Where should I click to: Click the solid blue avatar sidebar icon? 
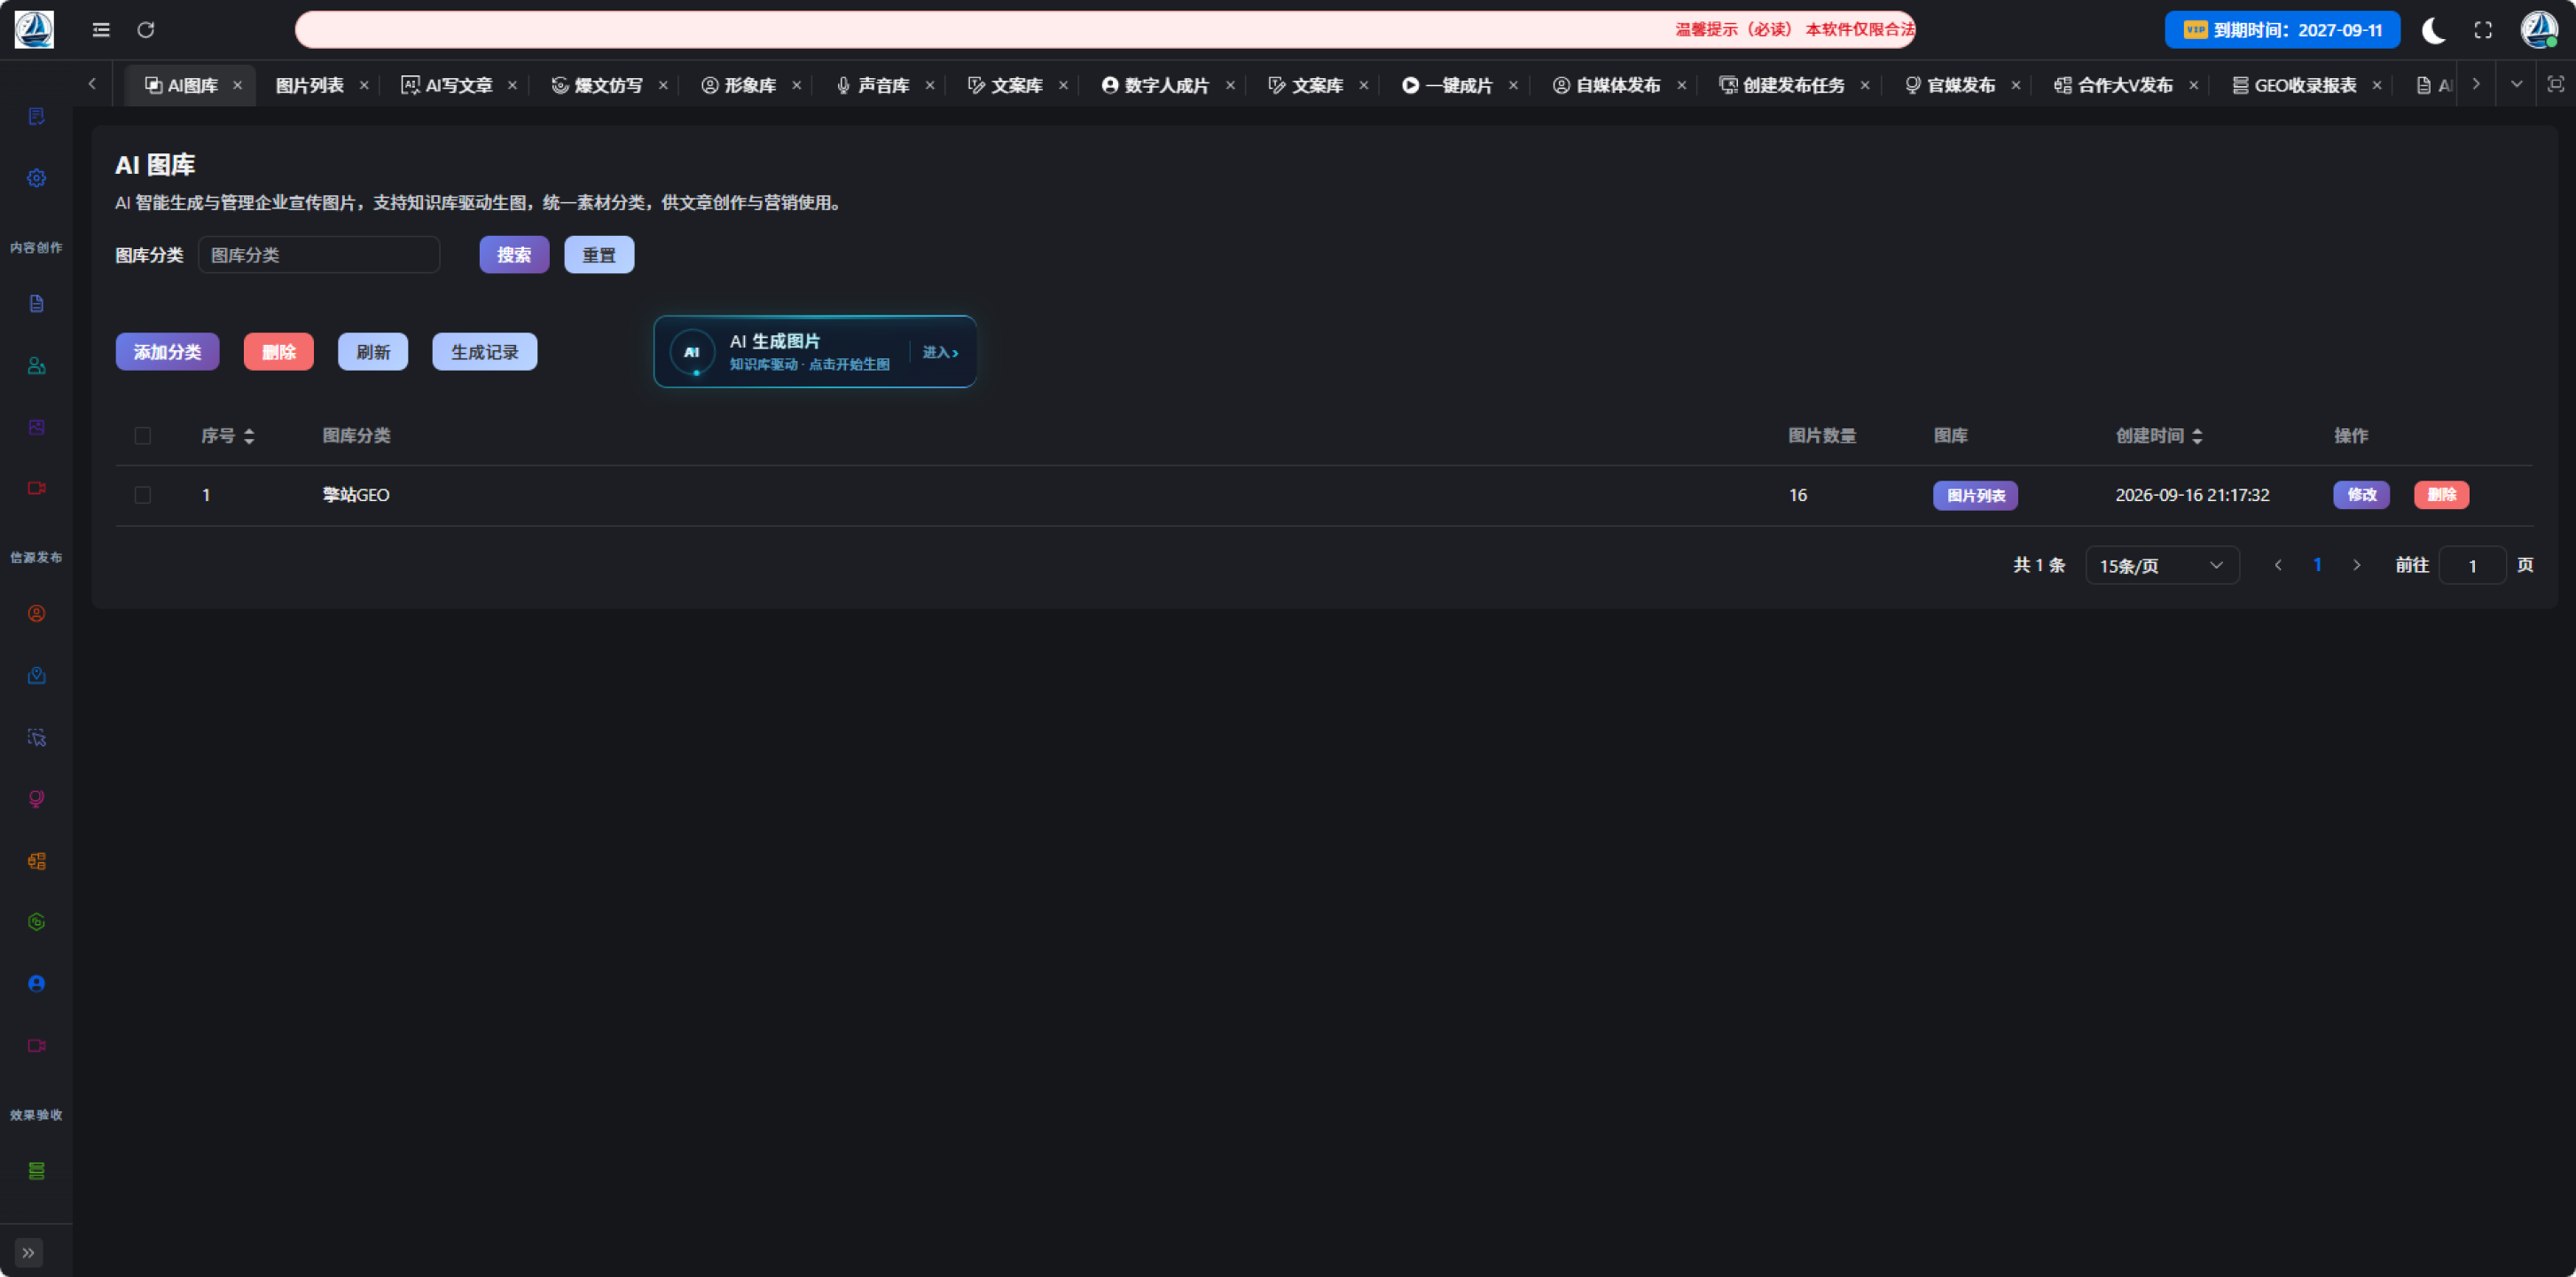click(x=36, y=984)
